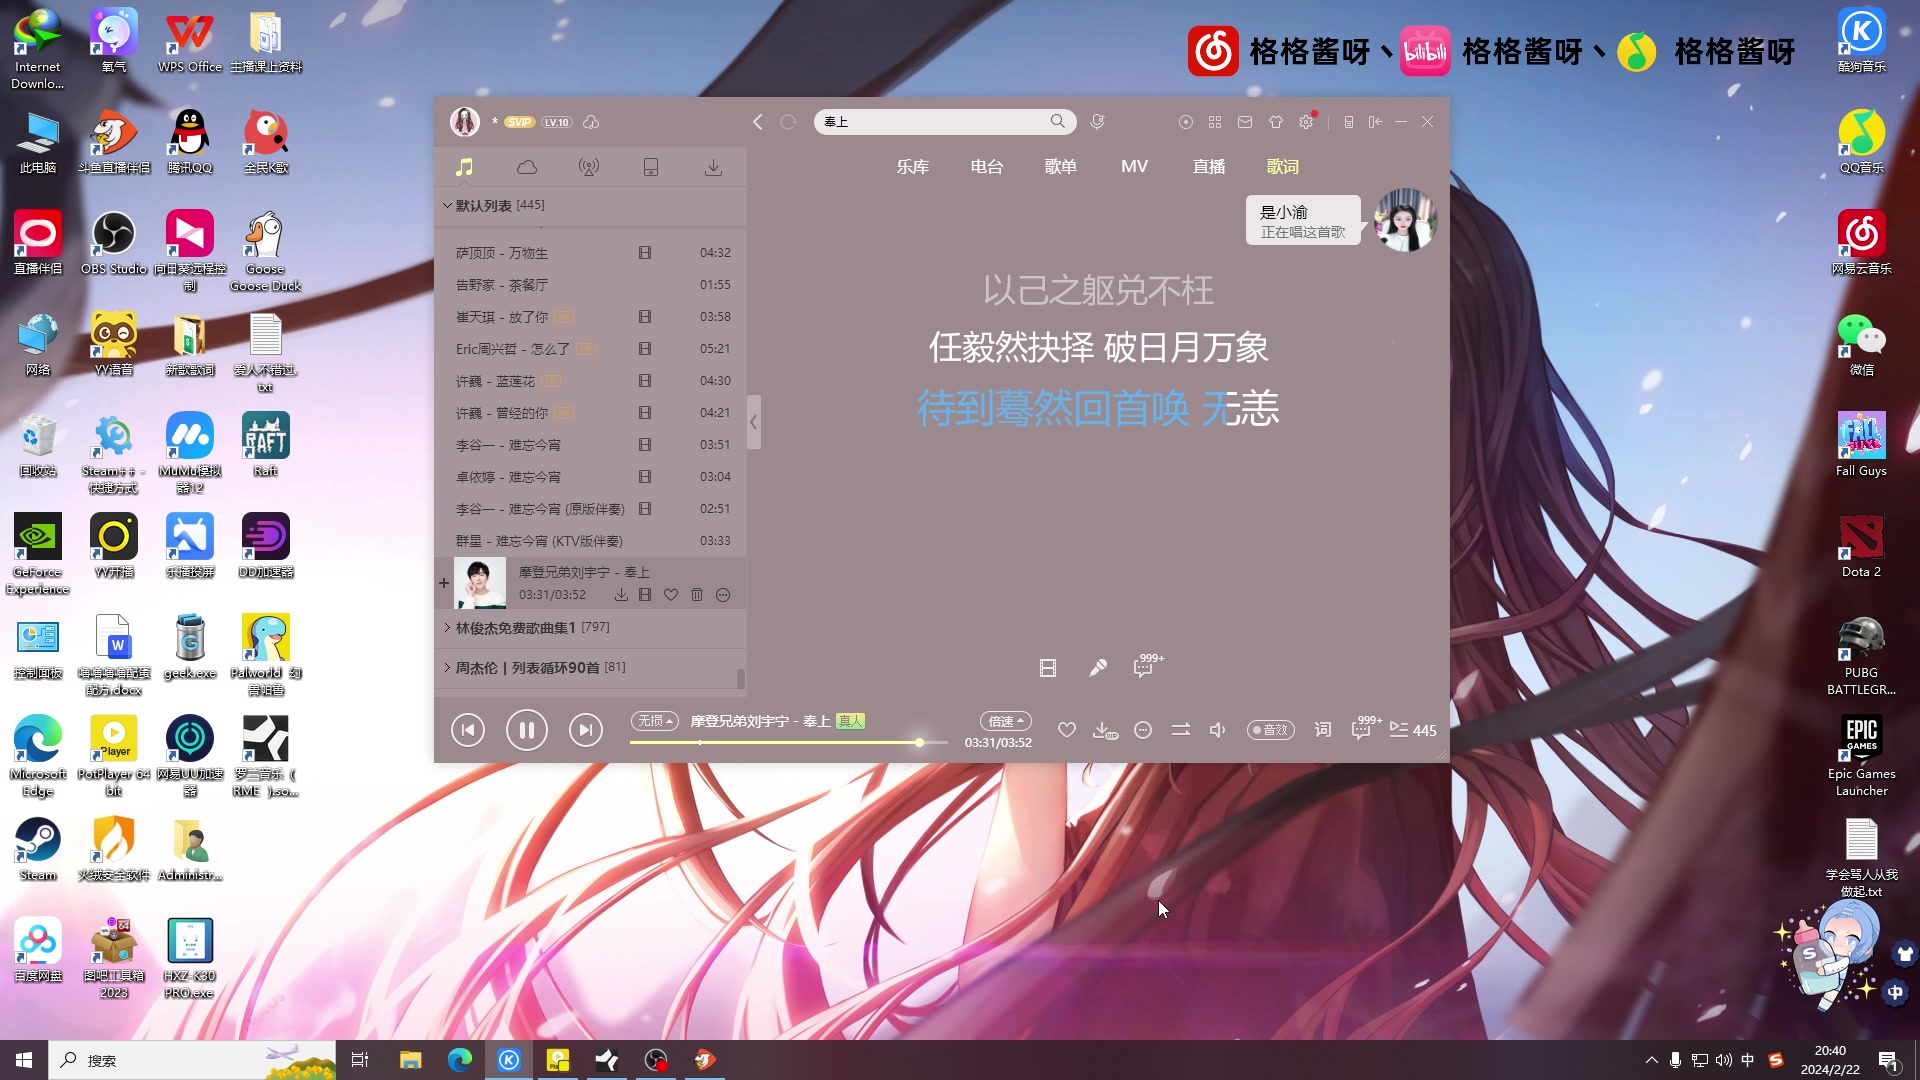Click the cloud sync icon beside LV.10
The image size is (1920, 1080).
coord(591,122)
